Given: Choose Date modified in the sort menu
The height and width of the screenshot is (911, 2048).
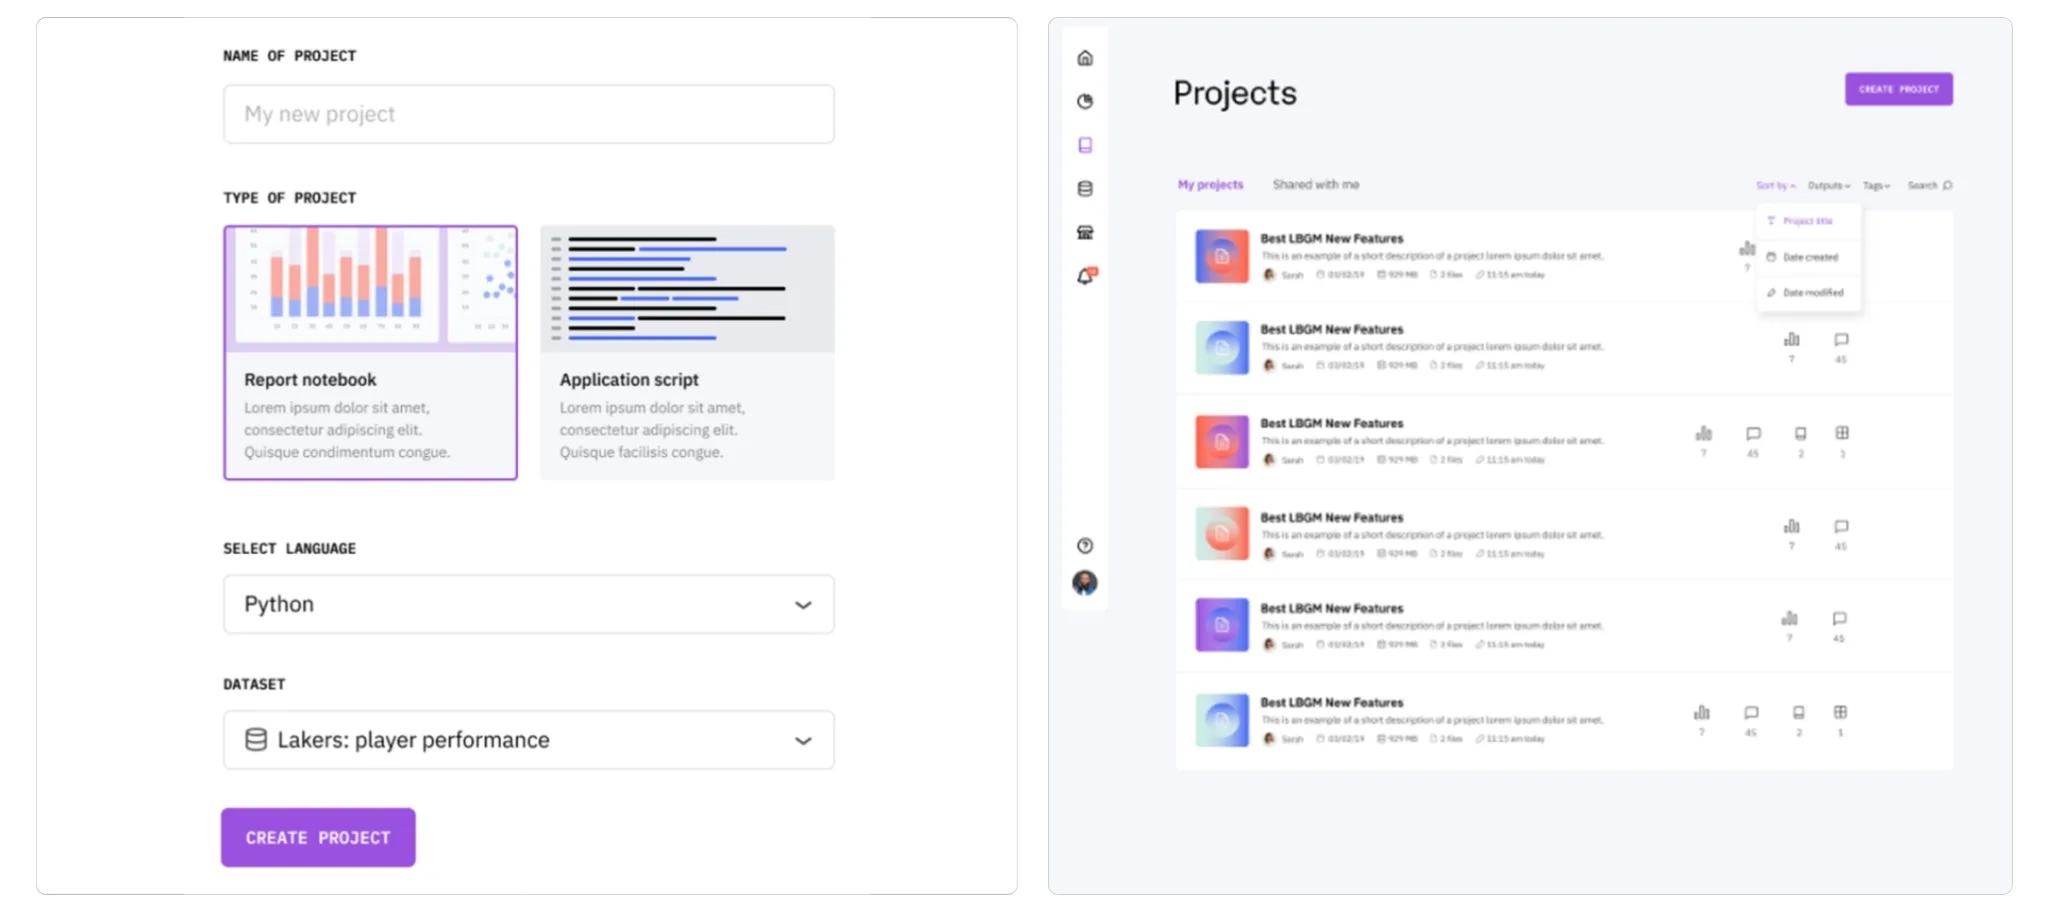Looking at the screenshot, I should [x=1811, y=293].
